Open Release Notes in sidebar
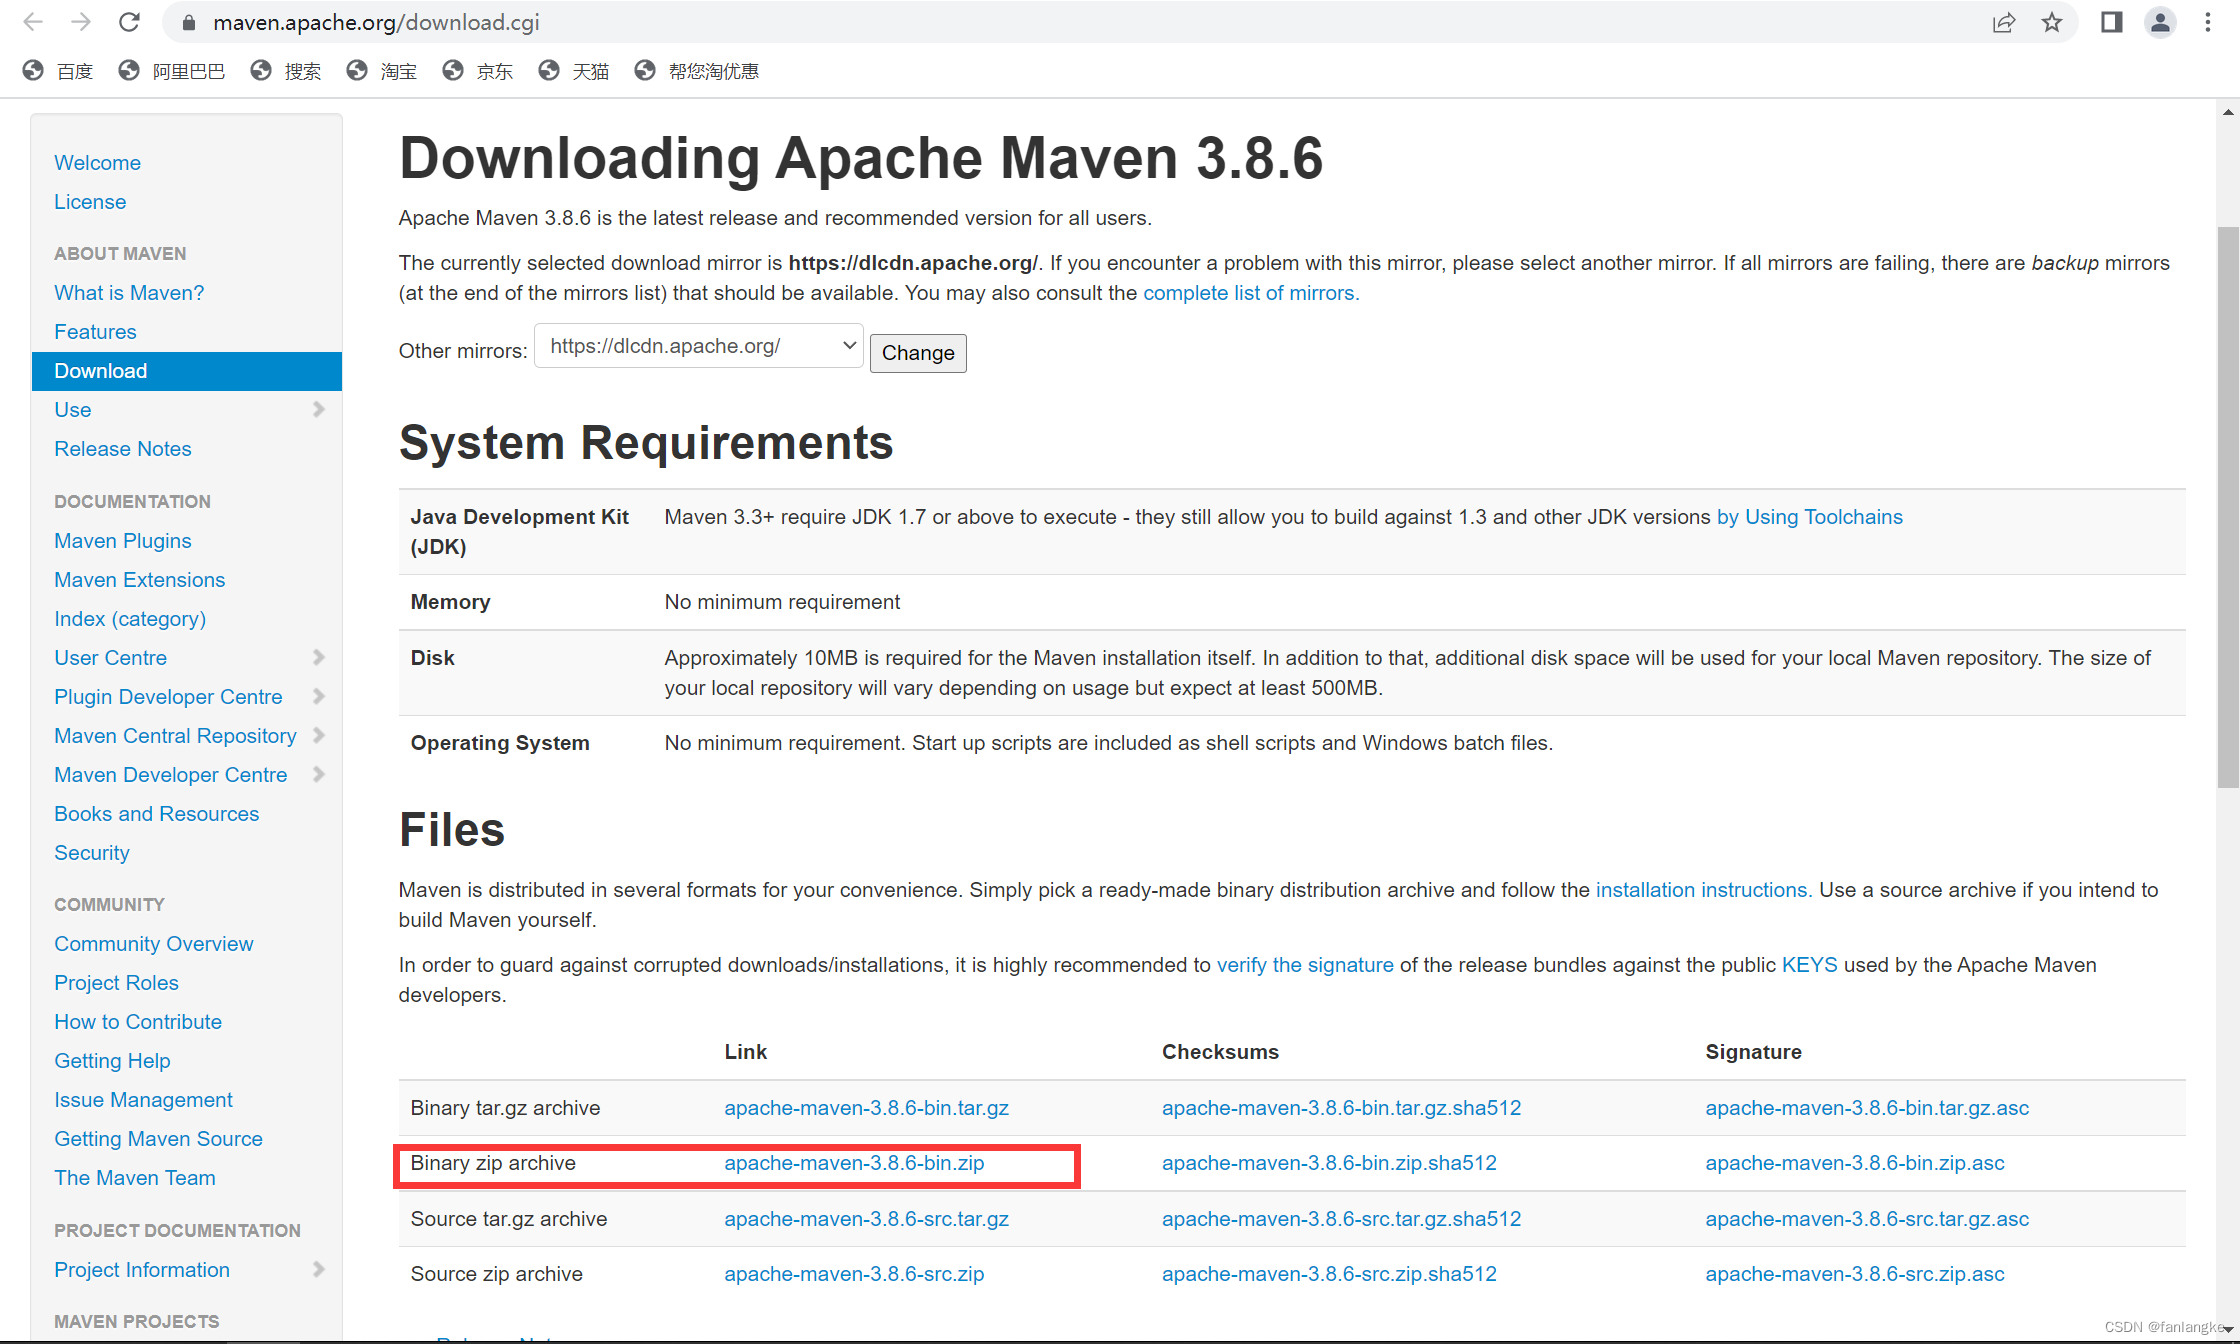Image resolution: width=2240 pixels, height=1344 pixels. pyautogui.click(x=123, y=449)
